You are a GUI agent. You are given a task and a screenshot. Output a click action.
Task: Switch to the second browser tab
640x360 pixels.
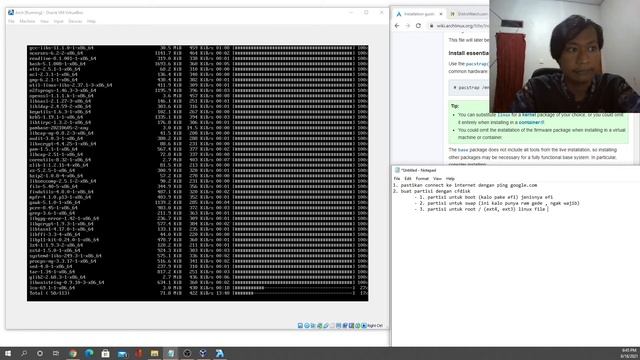(x=469, y=14)
